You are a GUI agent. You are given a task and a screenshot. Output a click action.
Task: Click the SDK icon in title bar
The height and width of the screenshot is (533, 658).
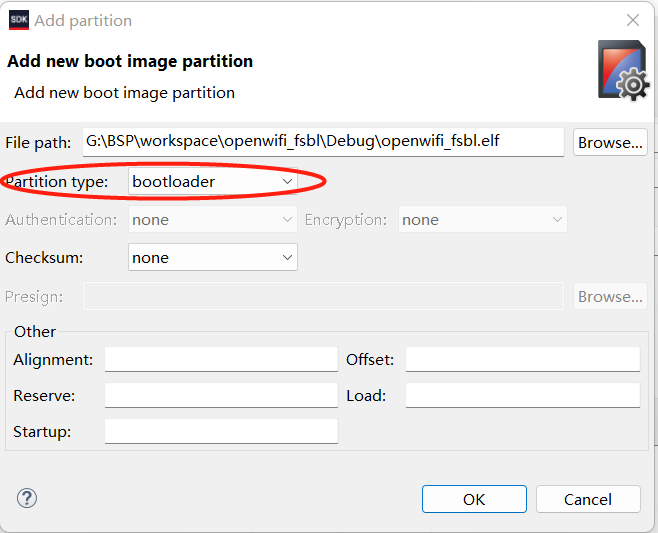click(18, 20)
